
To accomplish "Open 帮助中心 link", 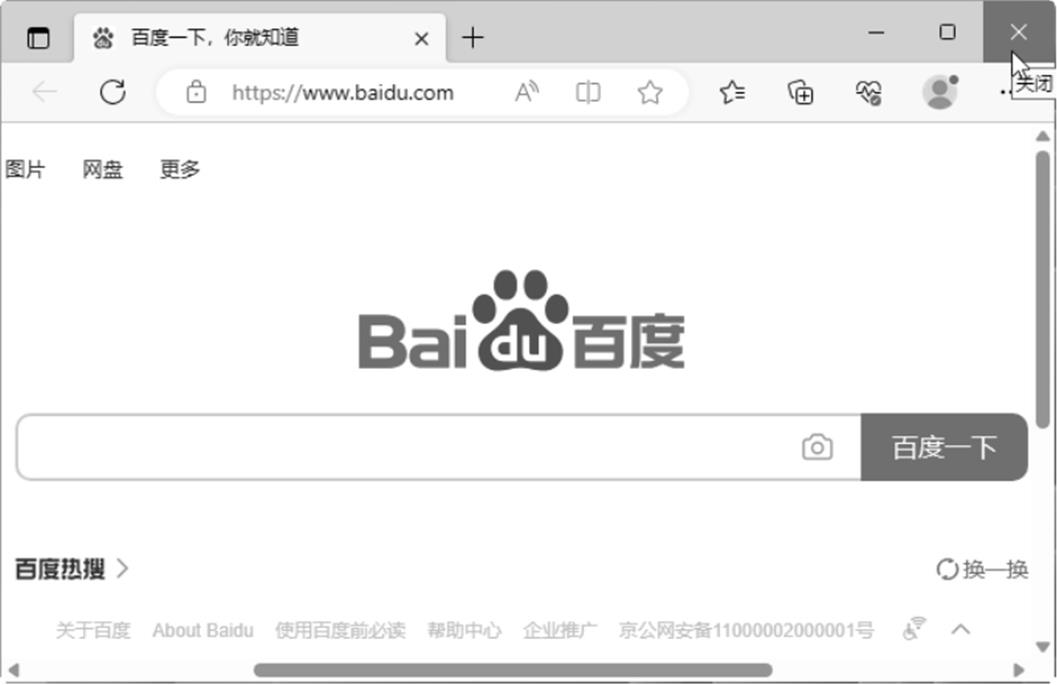I will pos(464,630).
